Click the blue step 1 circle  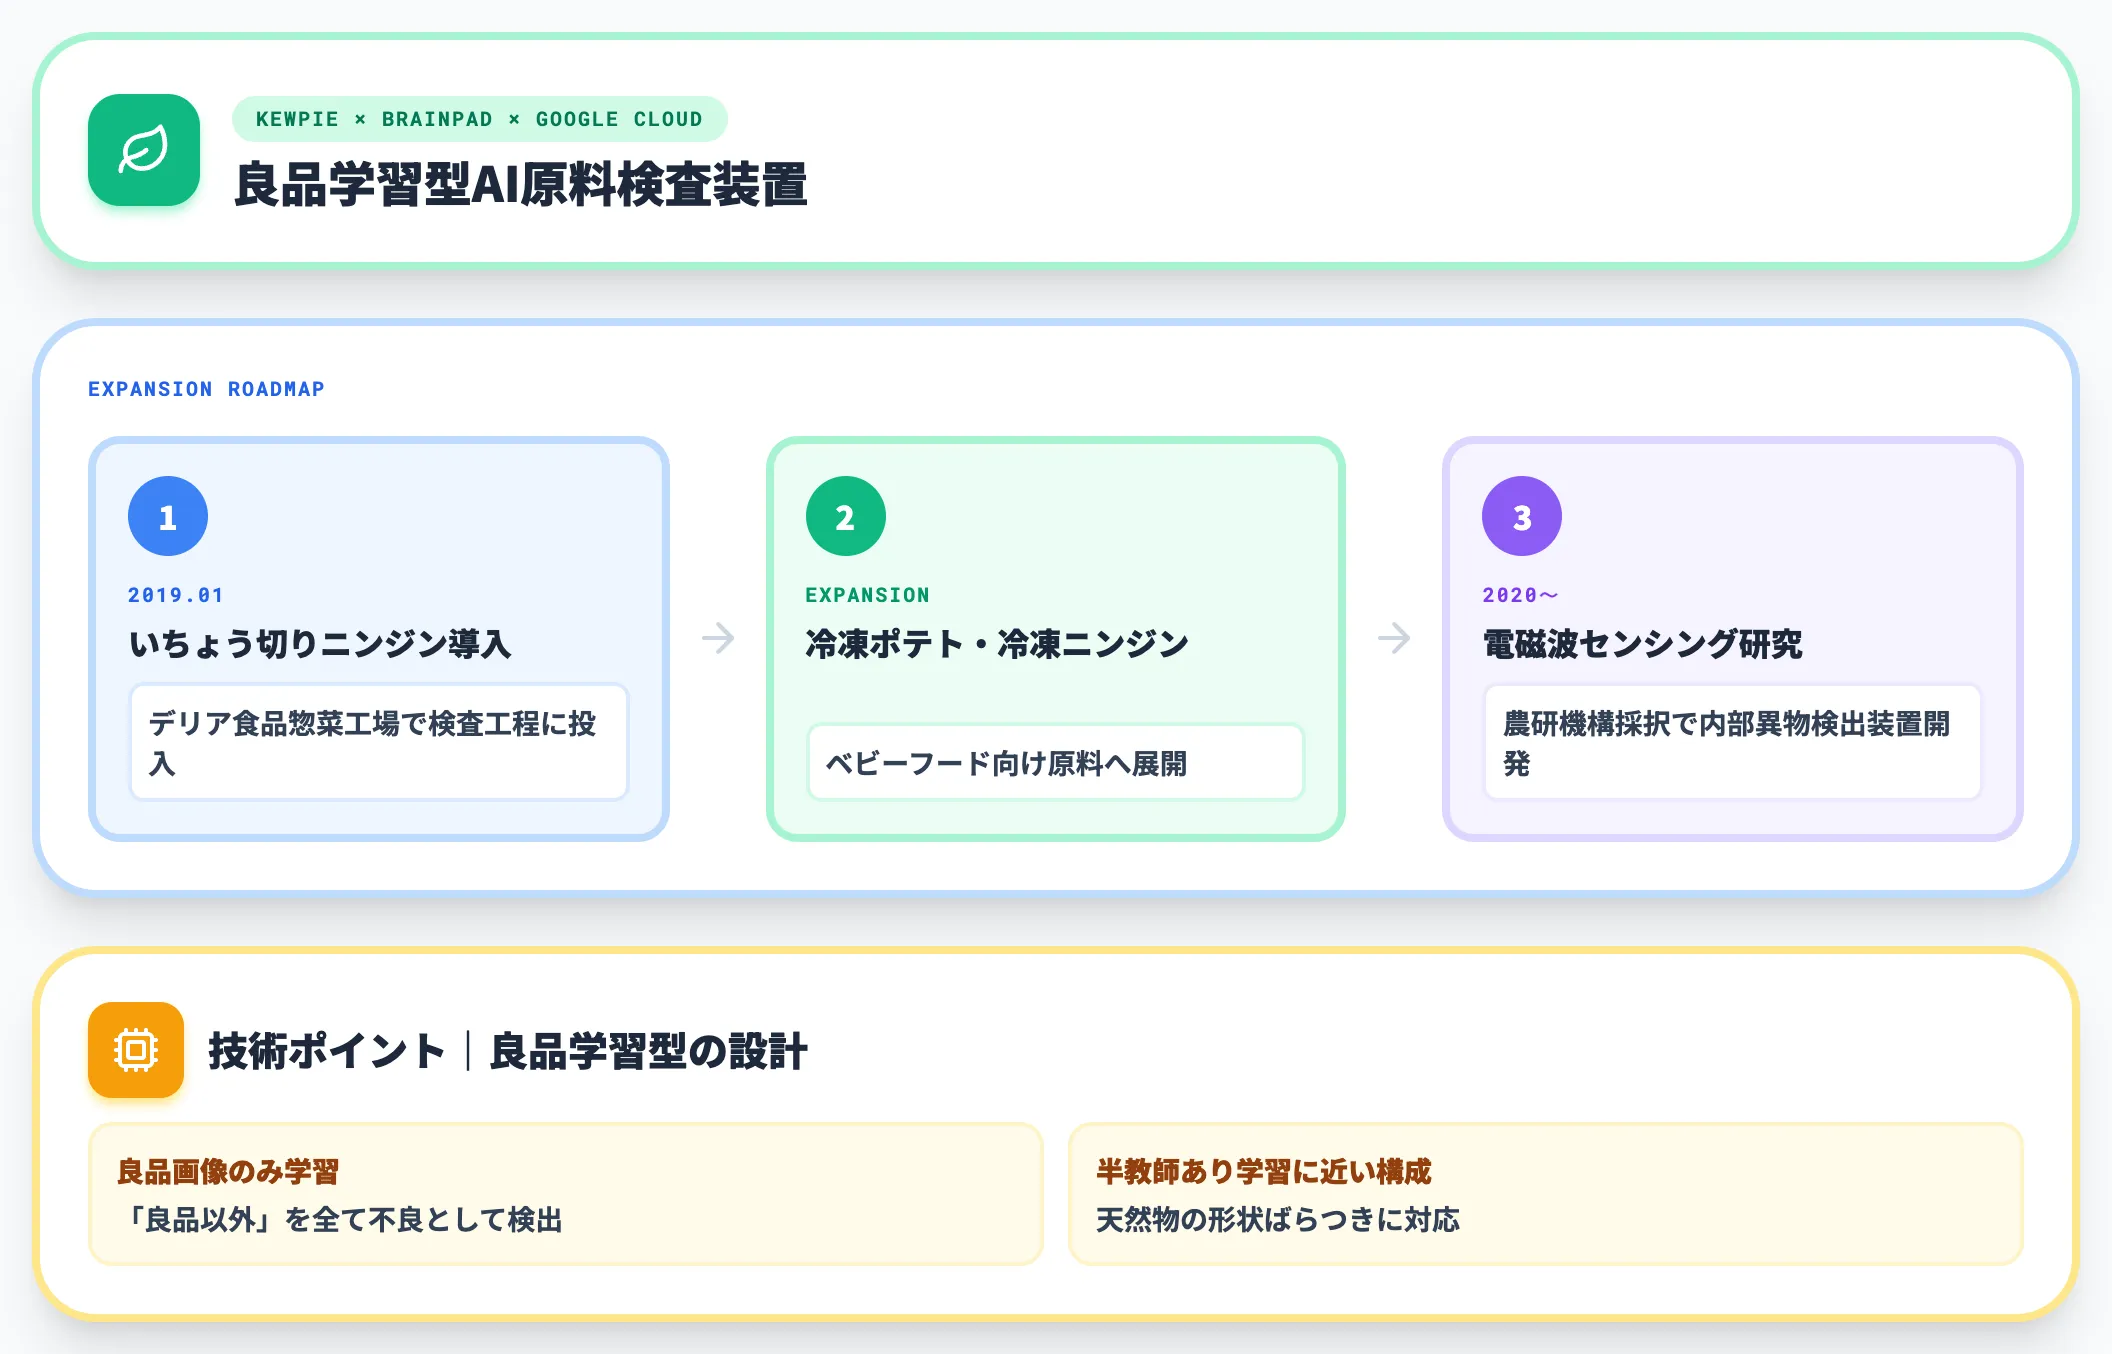(x=168, y=516)
